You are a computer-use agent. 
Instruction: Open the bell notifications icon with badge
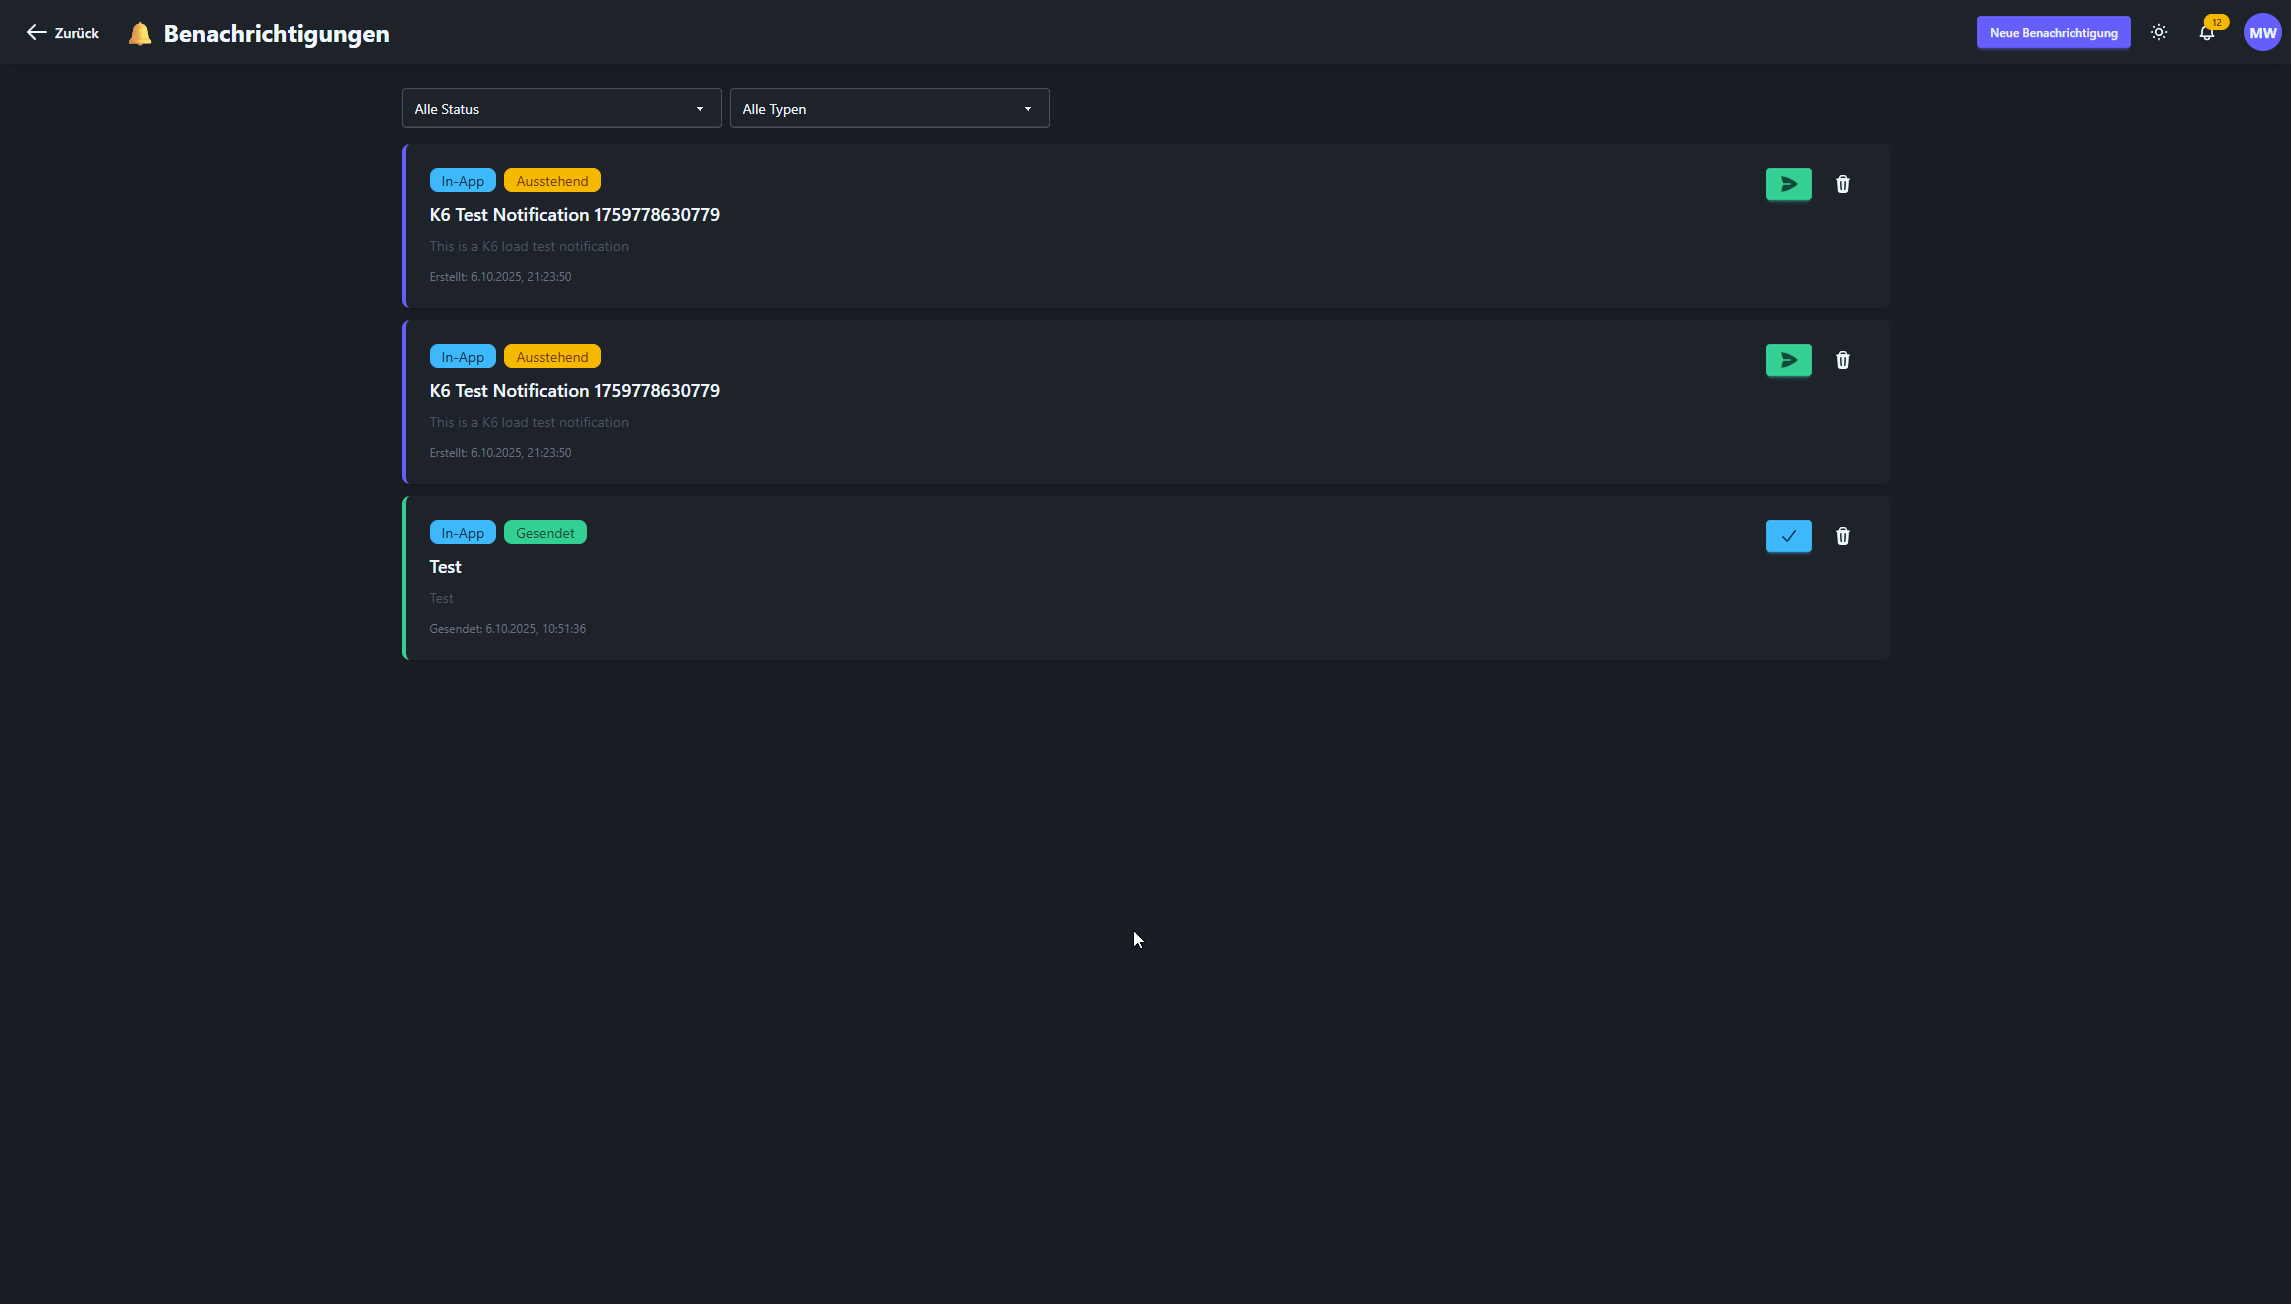(x=2206, y=33)
